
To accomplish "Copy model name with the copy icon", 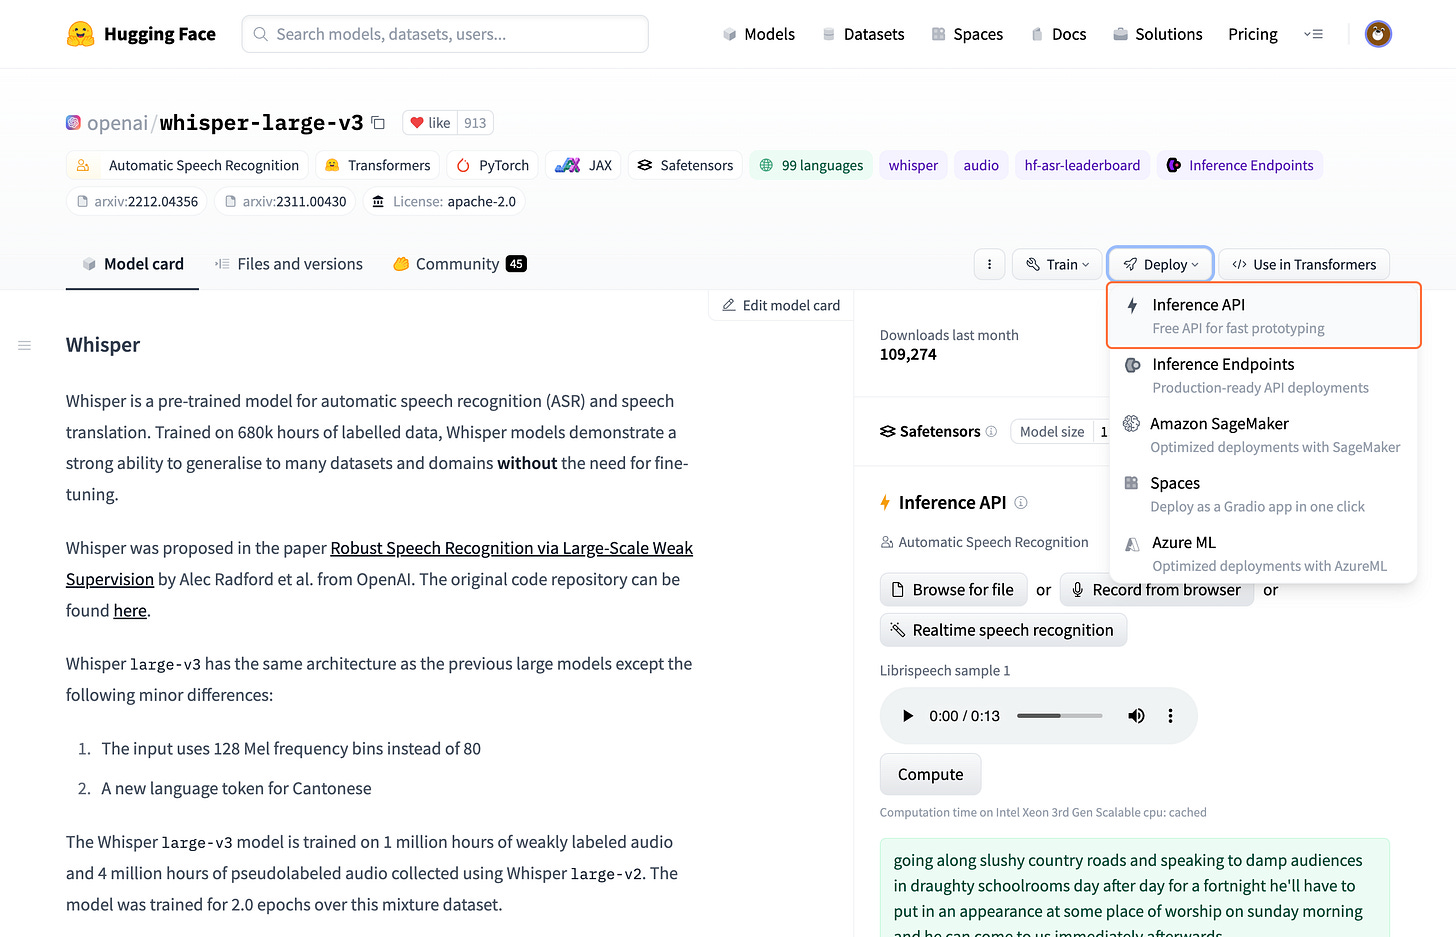I will pos(378,123).
